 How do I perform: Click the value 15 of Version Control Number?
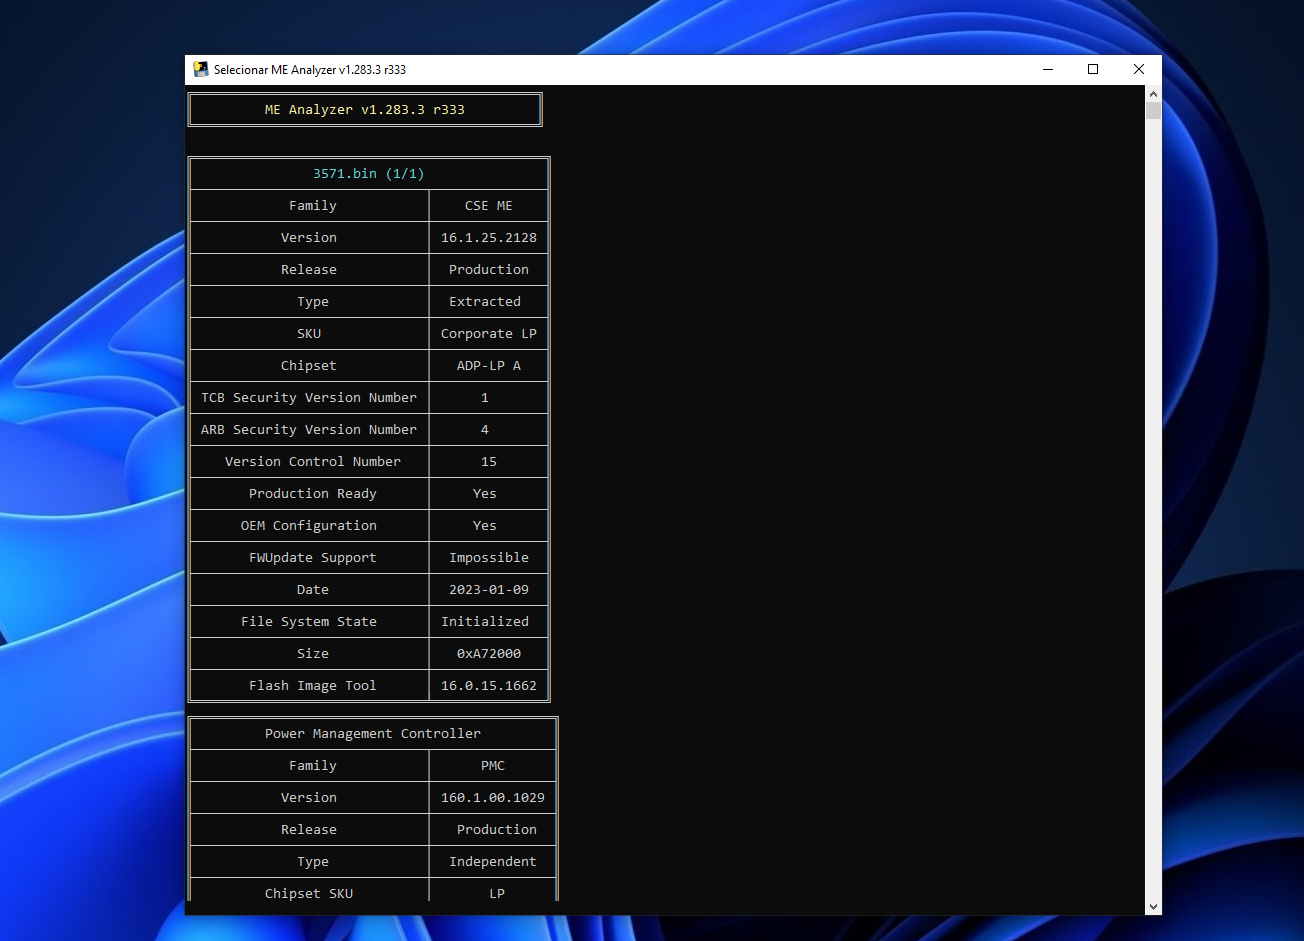pos(489,461)
